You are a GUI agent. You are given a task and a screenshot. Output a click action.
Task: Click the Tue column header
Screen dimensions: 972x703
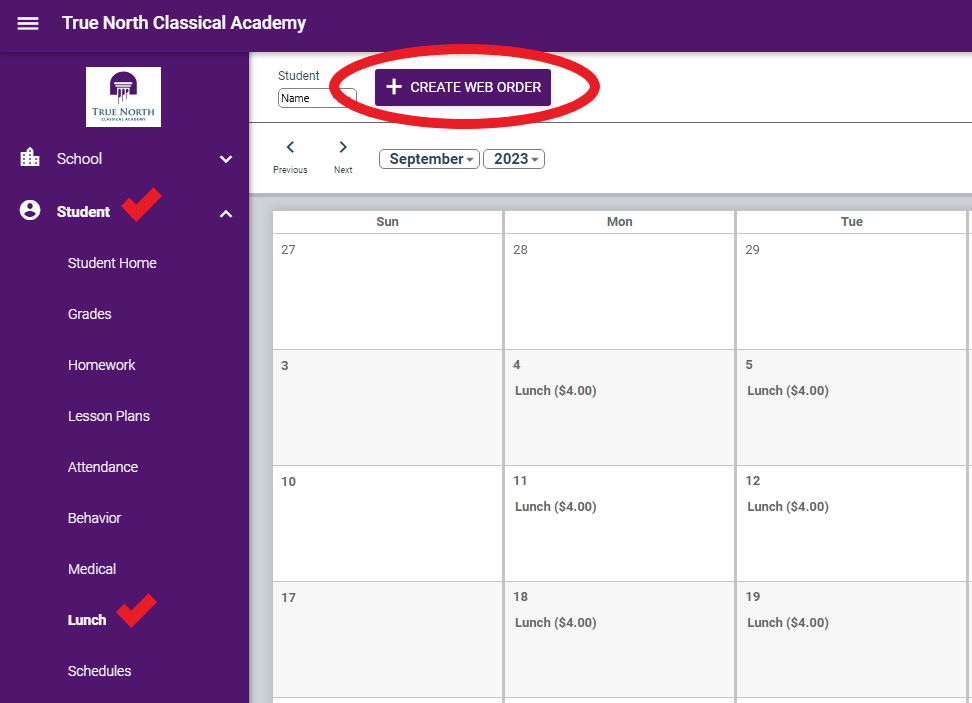coord(851,222)
